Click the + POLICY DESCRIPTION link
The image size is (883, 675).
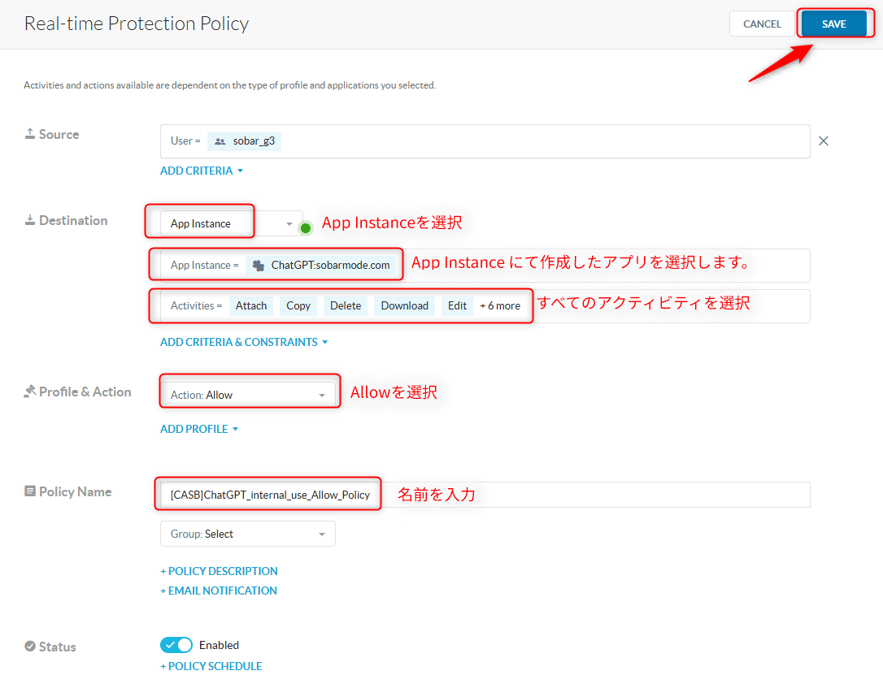pyautogui.click(x=219, y=571)
